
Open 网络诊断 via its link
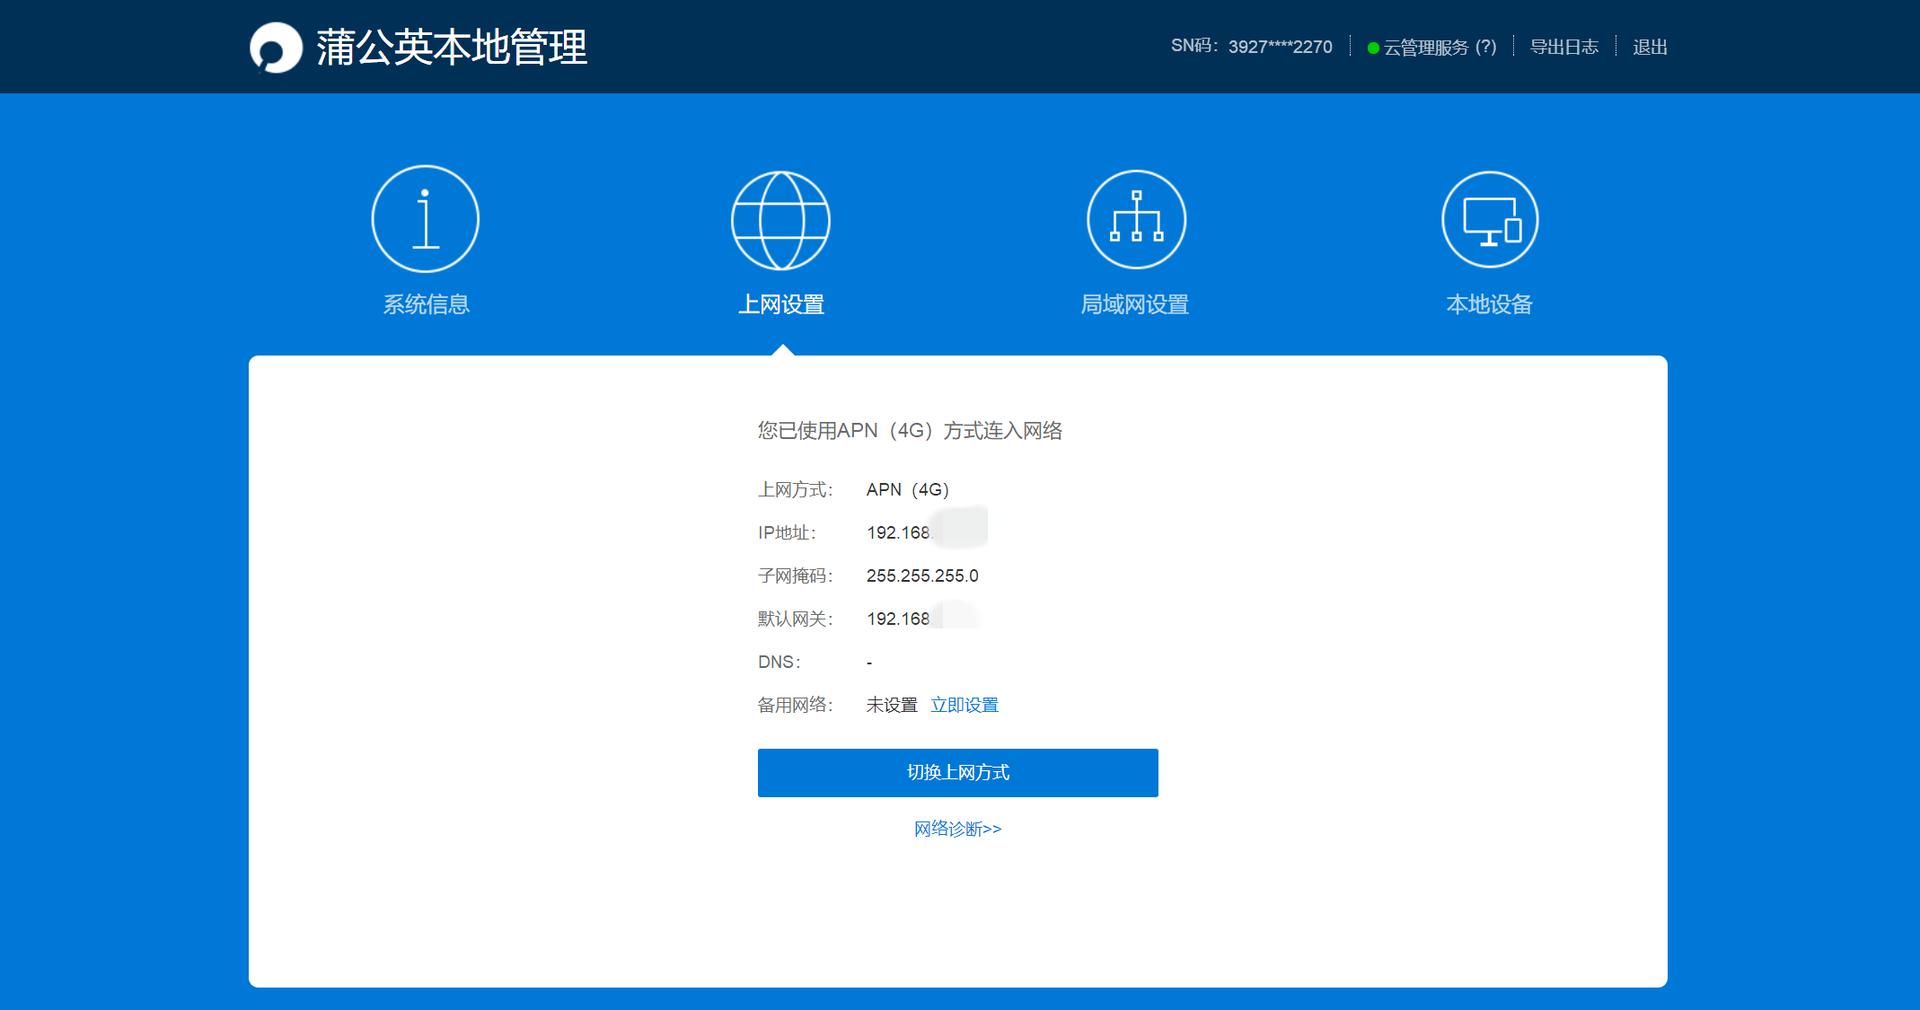coord(957,828)
